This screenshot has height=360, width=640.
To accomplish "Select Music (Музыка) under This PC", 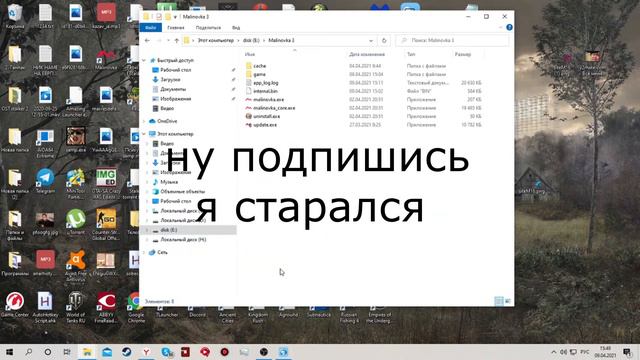I will pos(169,182).
